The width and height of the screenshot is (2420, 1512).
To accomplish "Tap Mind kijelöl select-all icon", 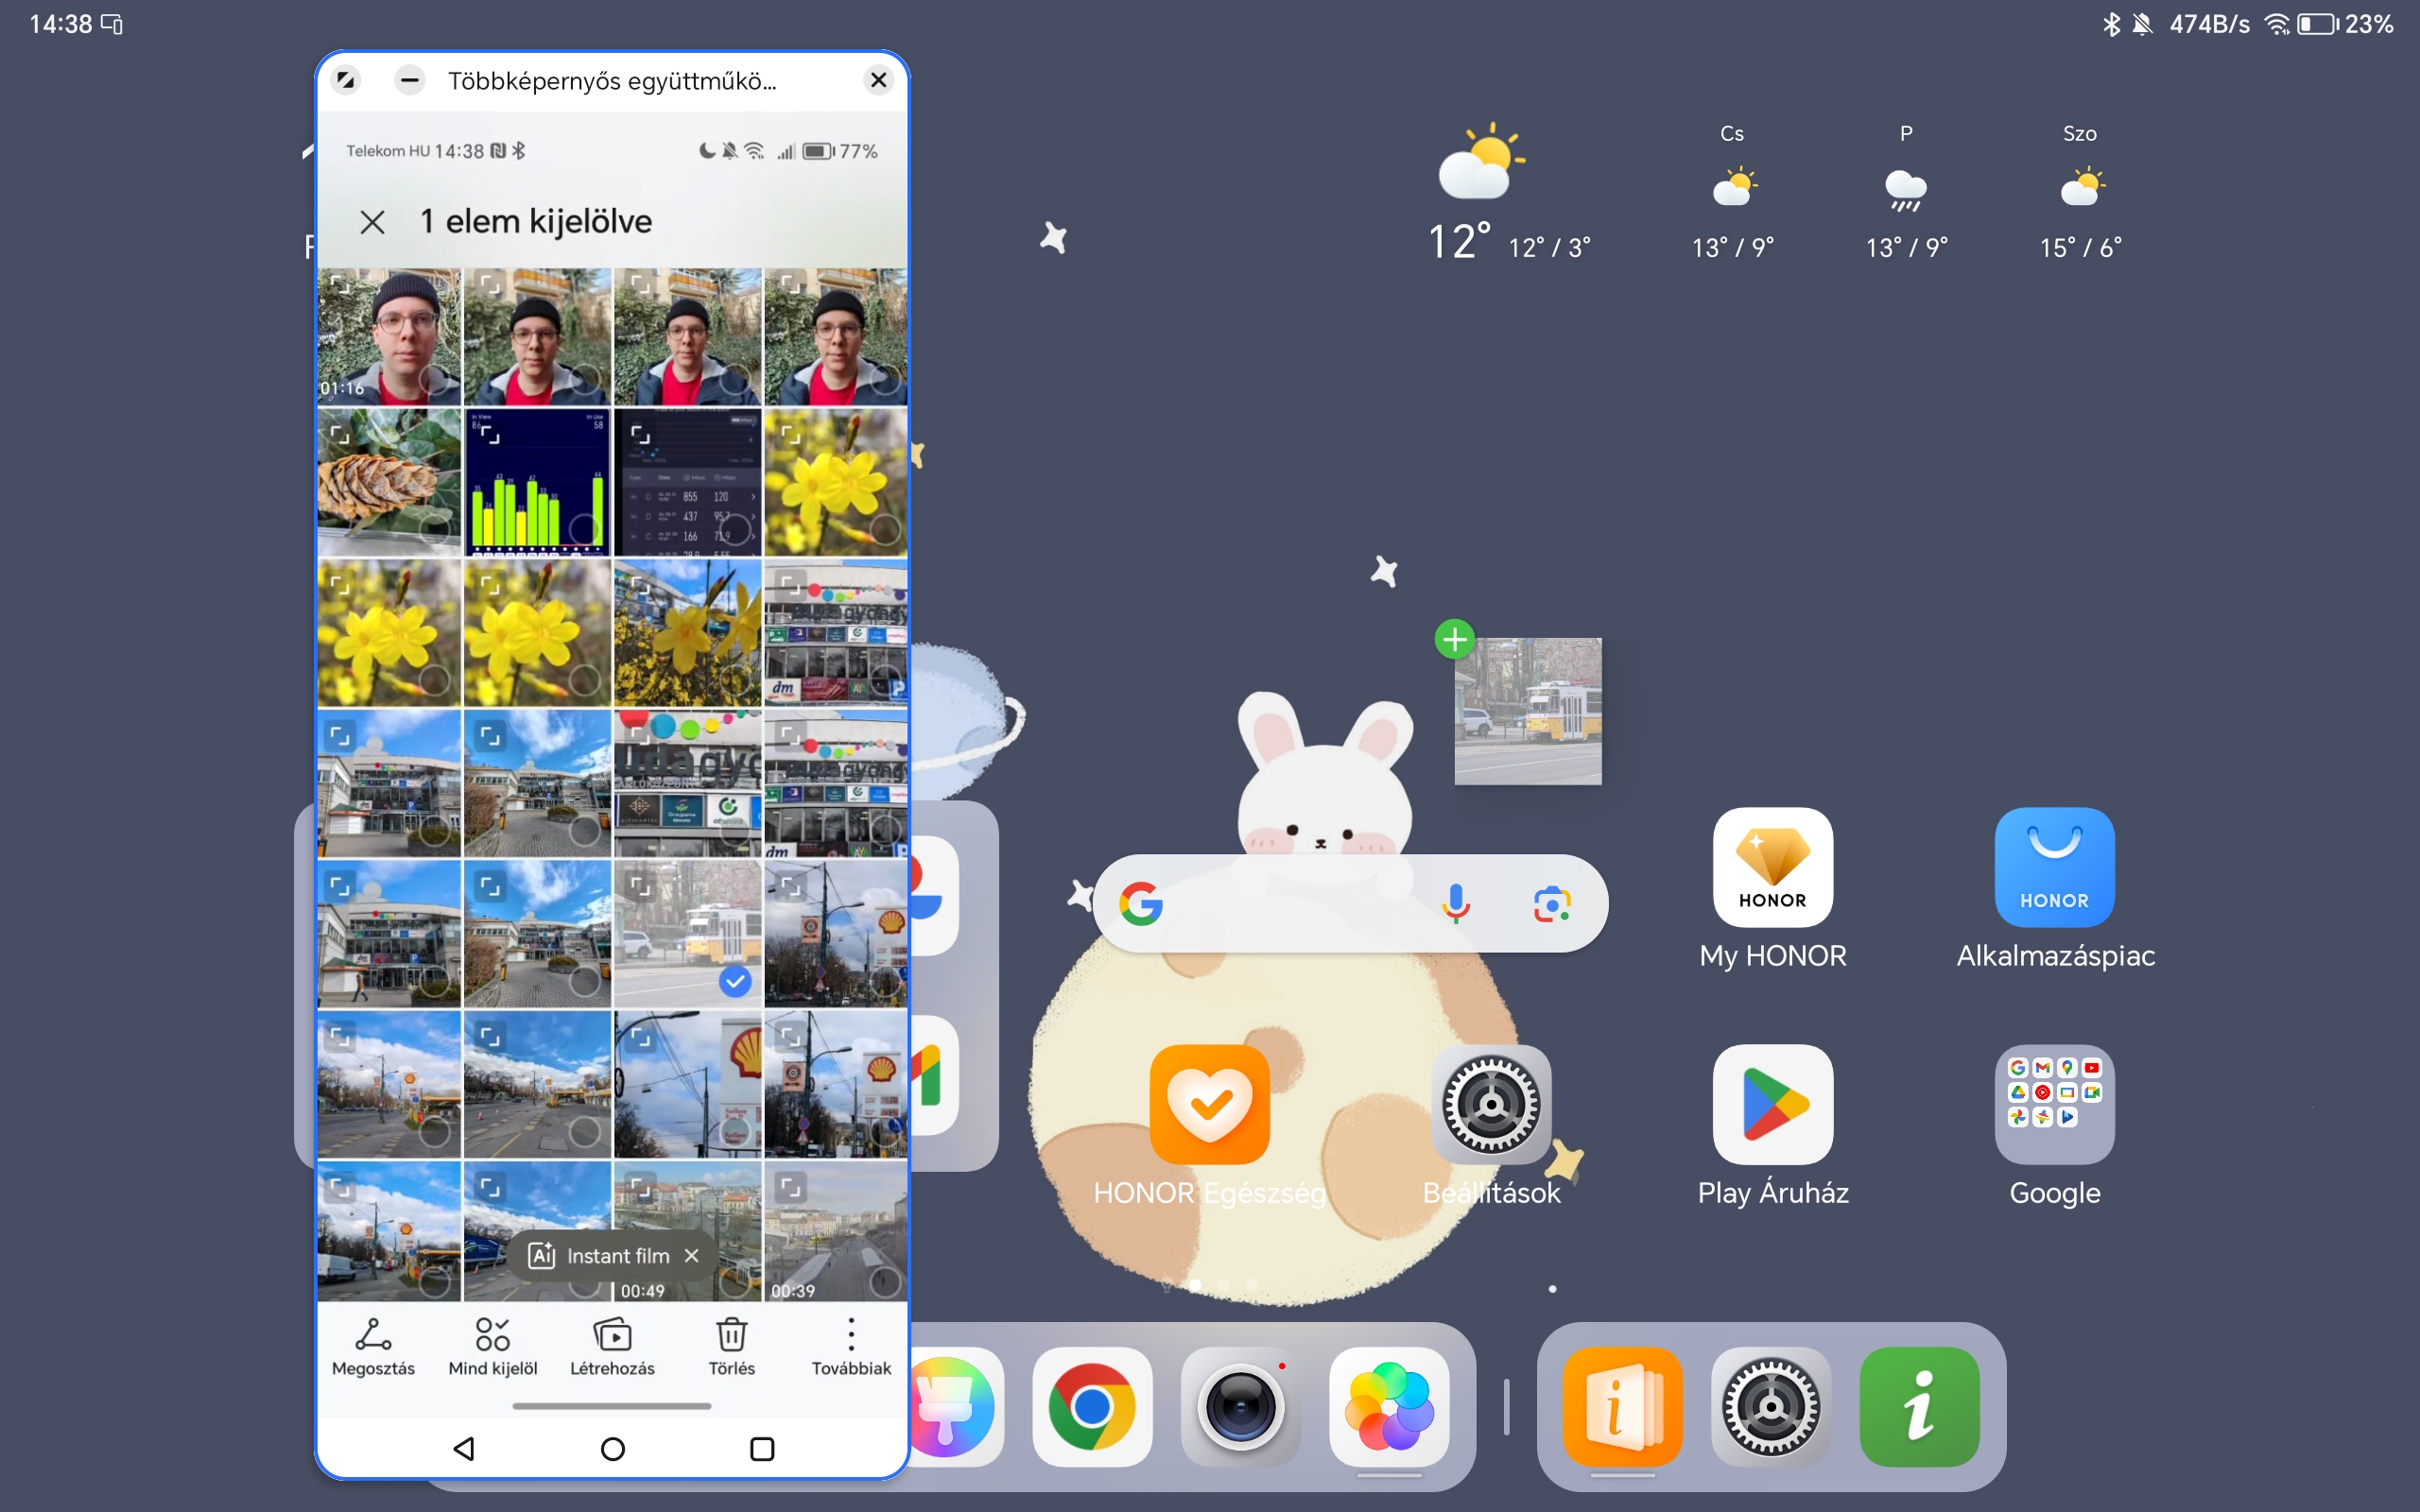I will pos(493,1346).
